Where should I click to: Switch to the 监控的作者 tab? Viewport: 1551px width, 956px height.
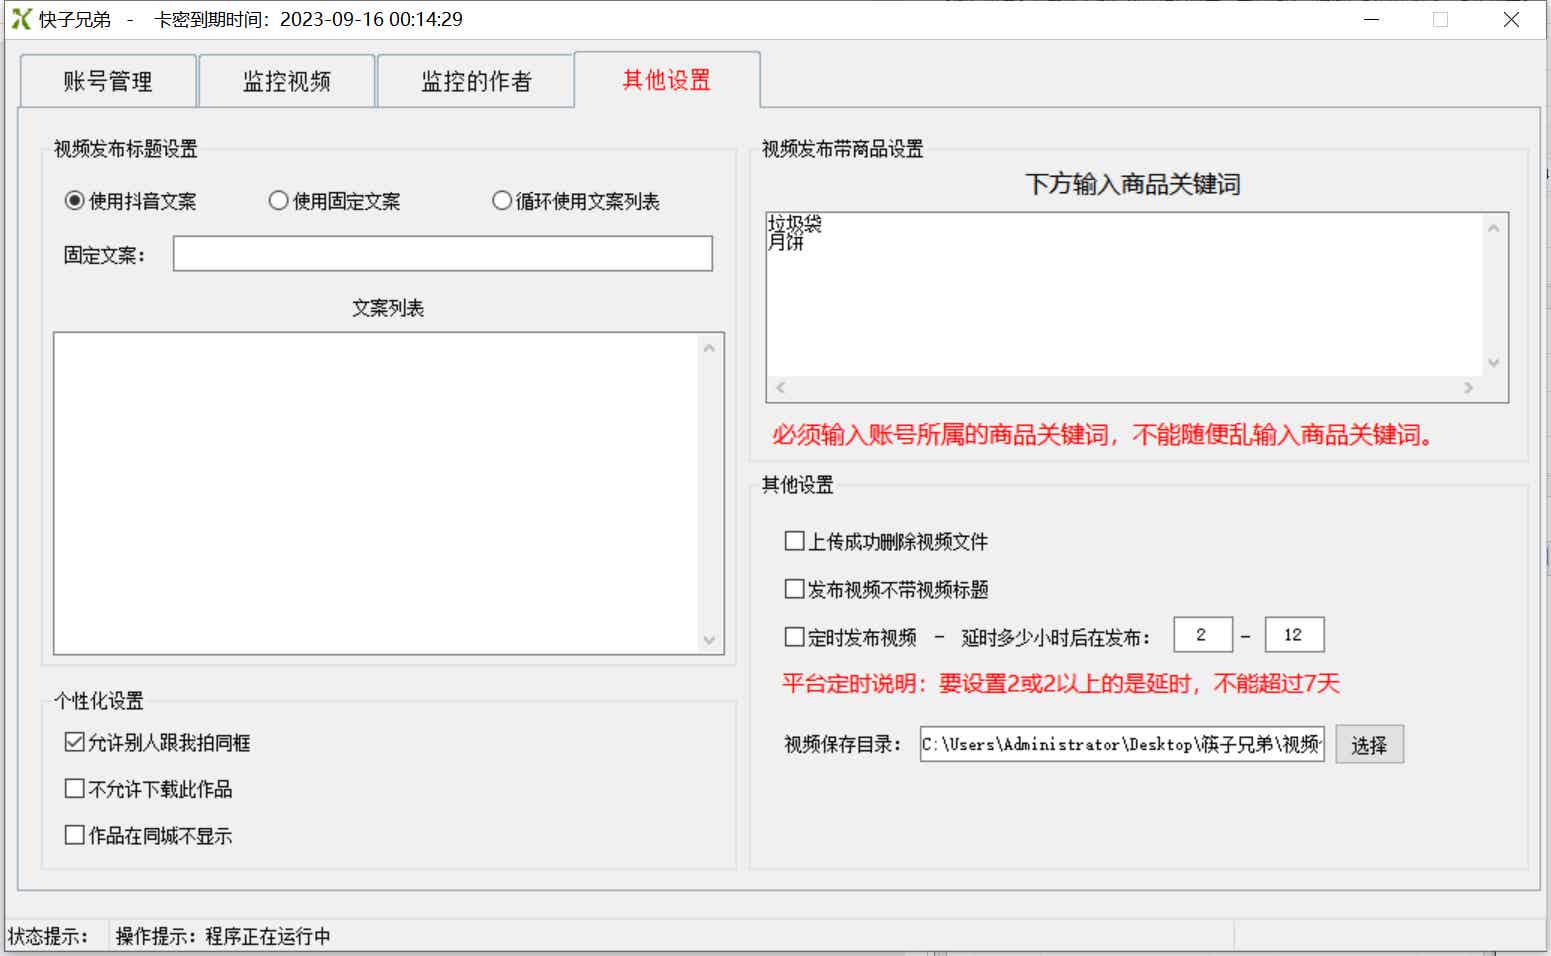(x=475, y=80)
